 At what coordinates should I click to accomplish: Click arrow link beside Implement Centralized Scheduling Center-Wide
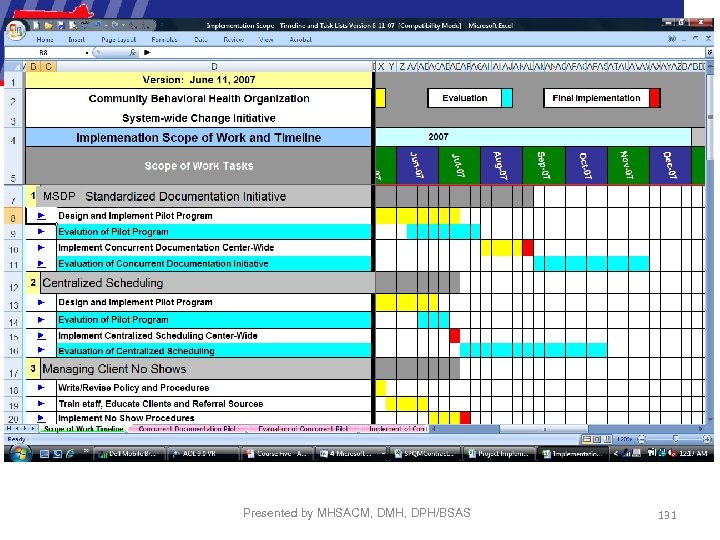point(41,336)
